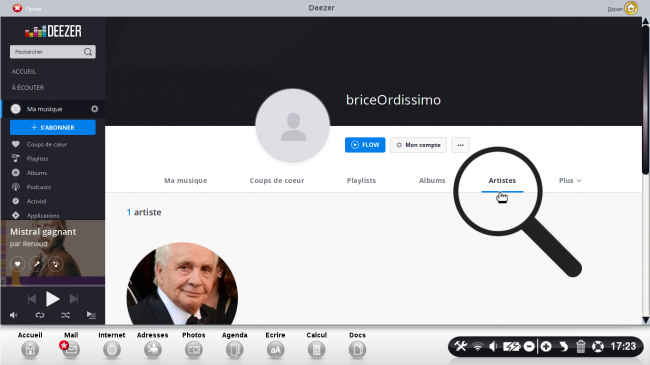Click the profile avatar placeholder

pos(293,126)
